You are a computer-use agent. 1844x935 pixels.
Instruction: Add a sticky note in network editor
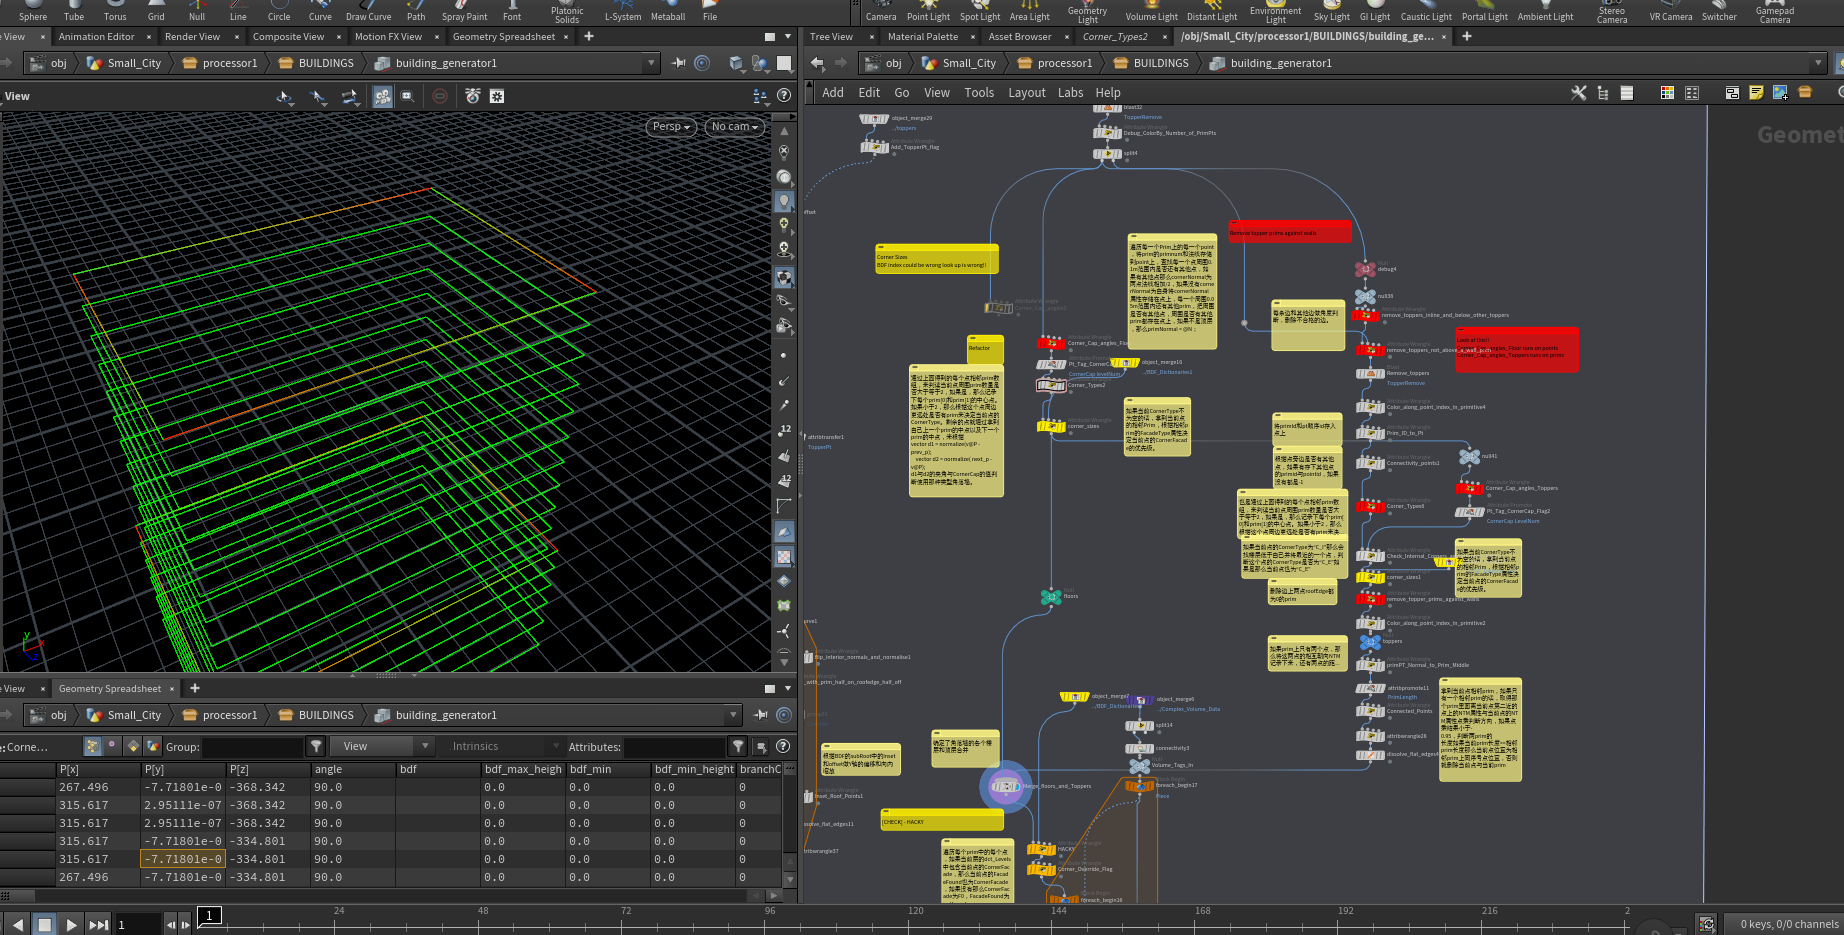click(1756, 93)
